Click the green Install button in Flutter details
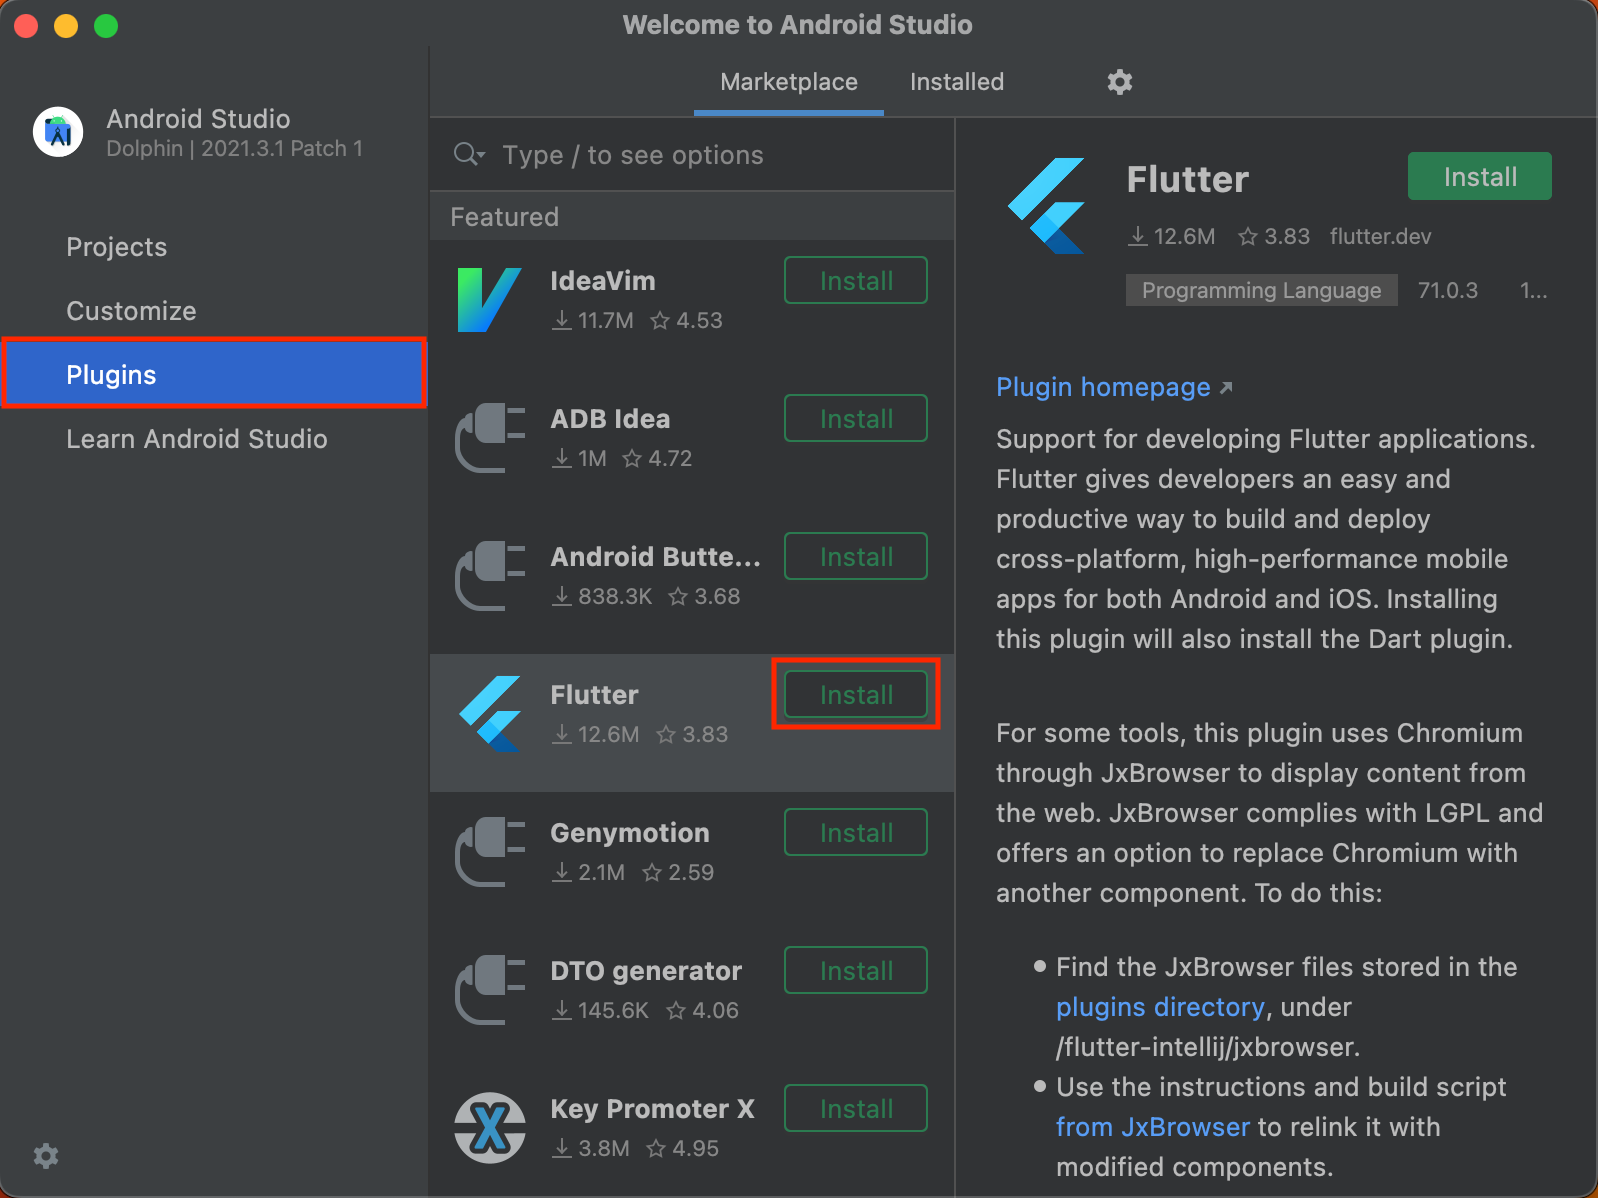Screen dimensions: 1598x1198 (1480, 177)
